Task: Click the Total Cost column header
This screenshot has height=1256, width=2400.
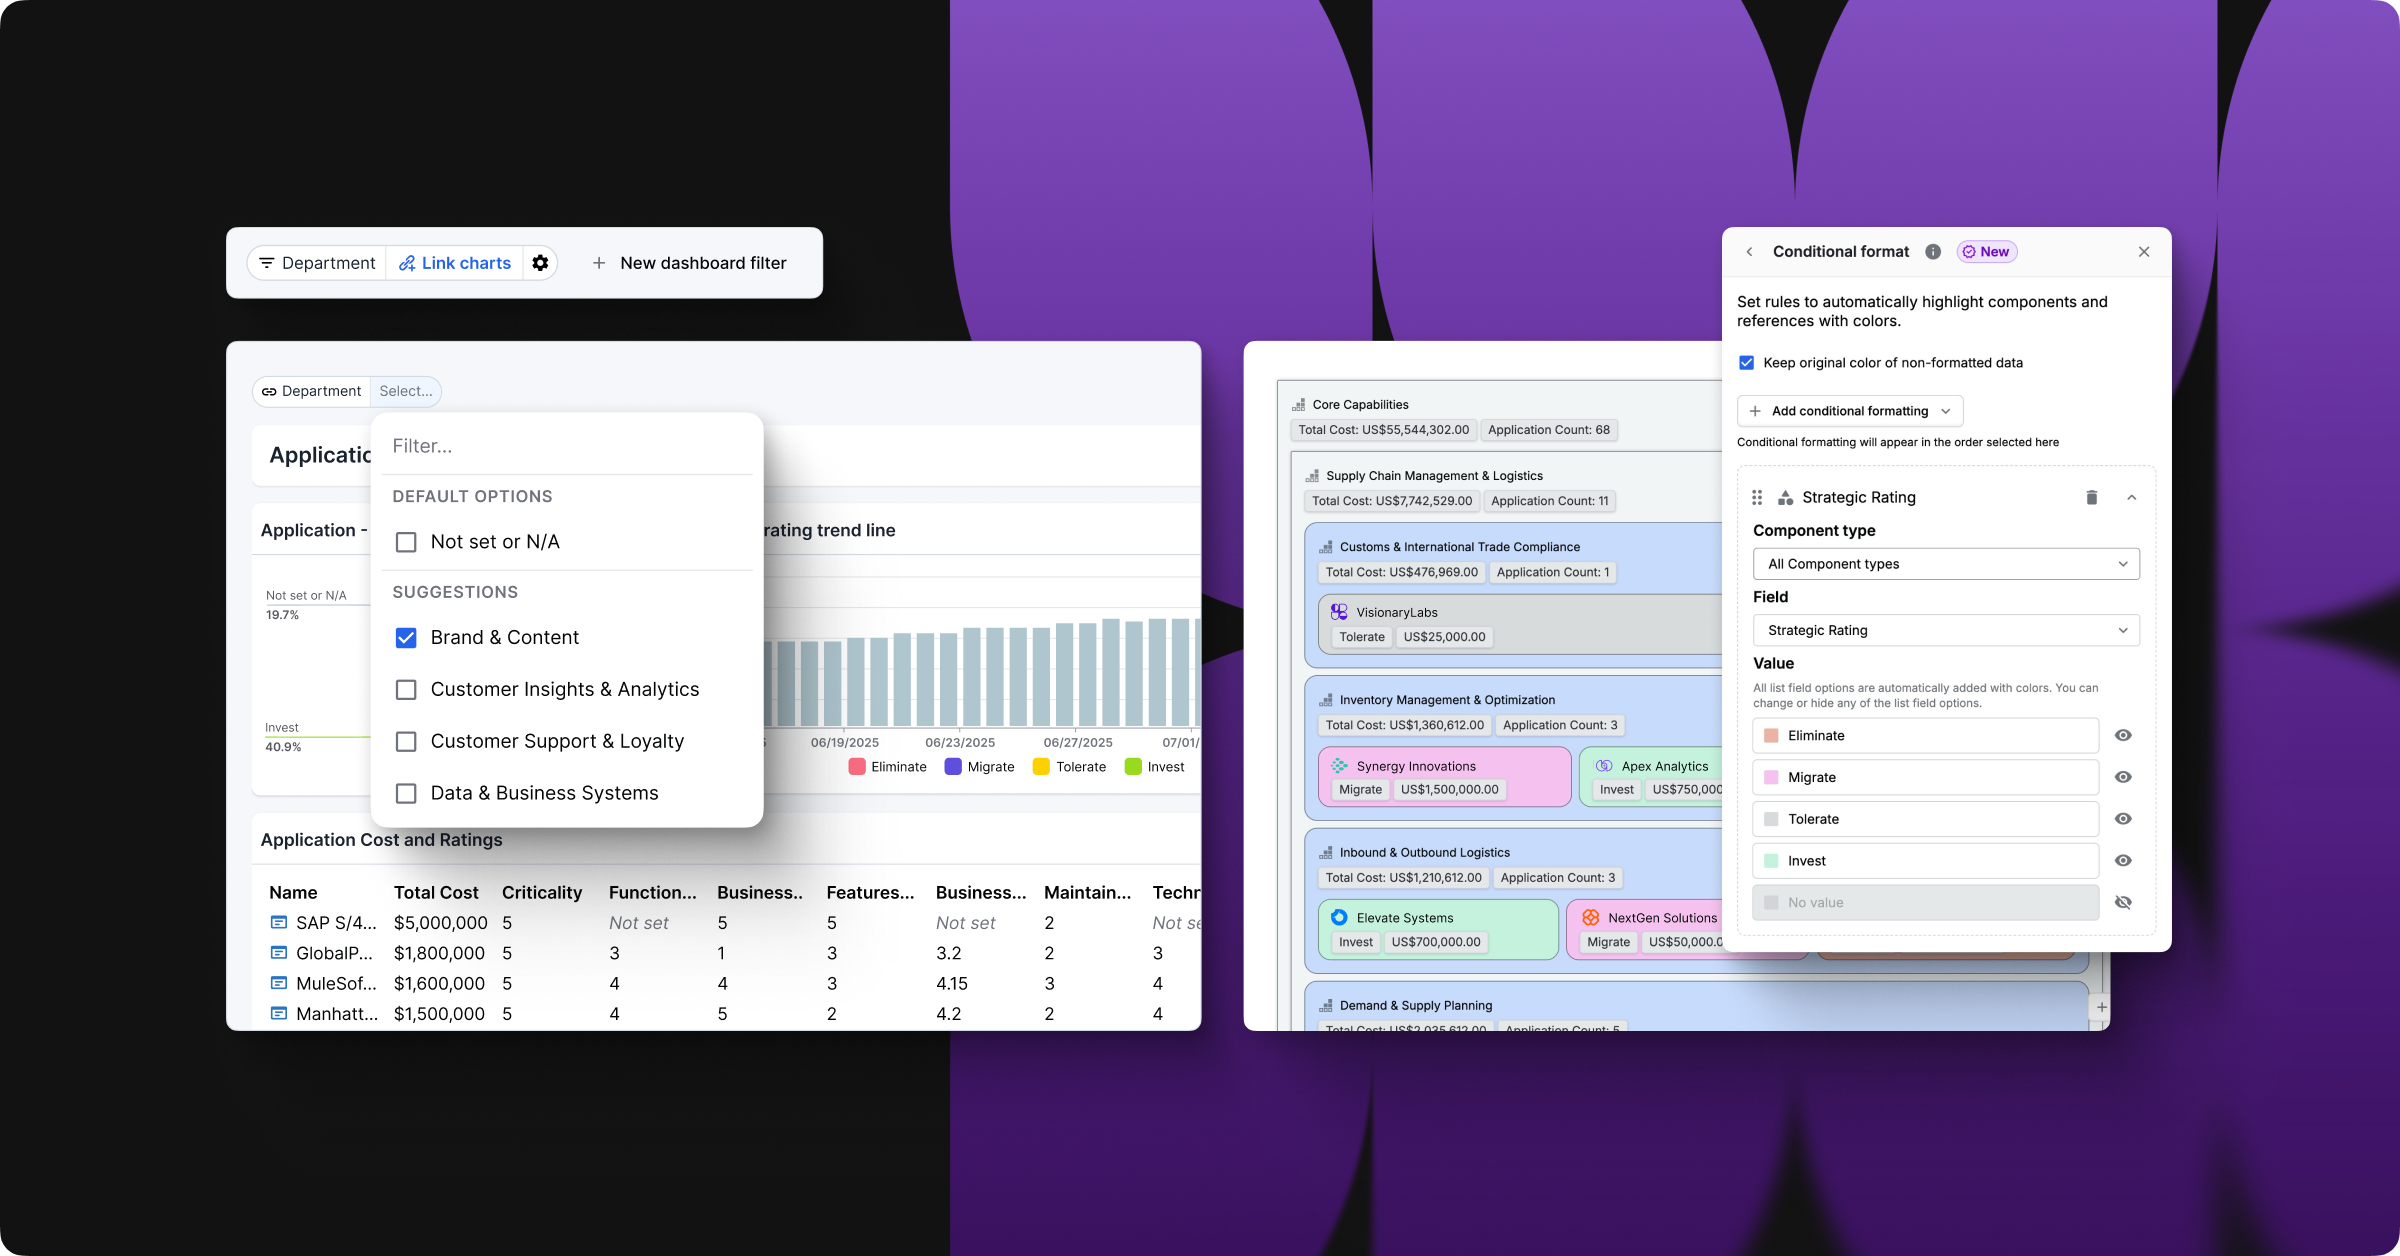Action: pyautogui.click(x=436, y=892)
